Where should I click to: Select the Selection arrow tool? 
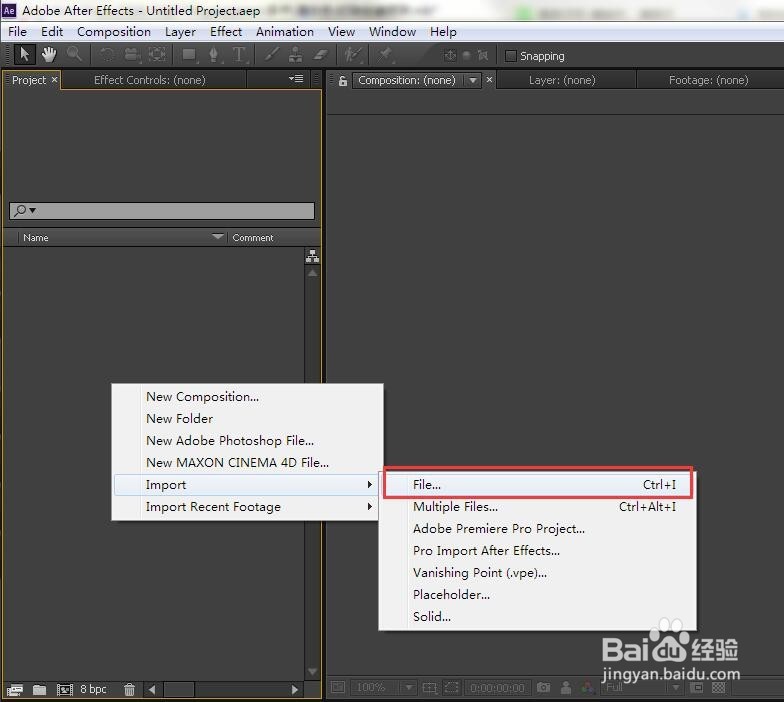(24, 54)
